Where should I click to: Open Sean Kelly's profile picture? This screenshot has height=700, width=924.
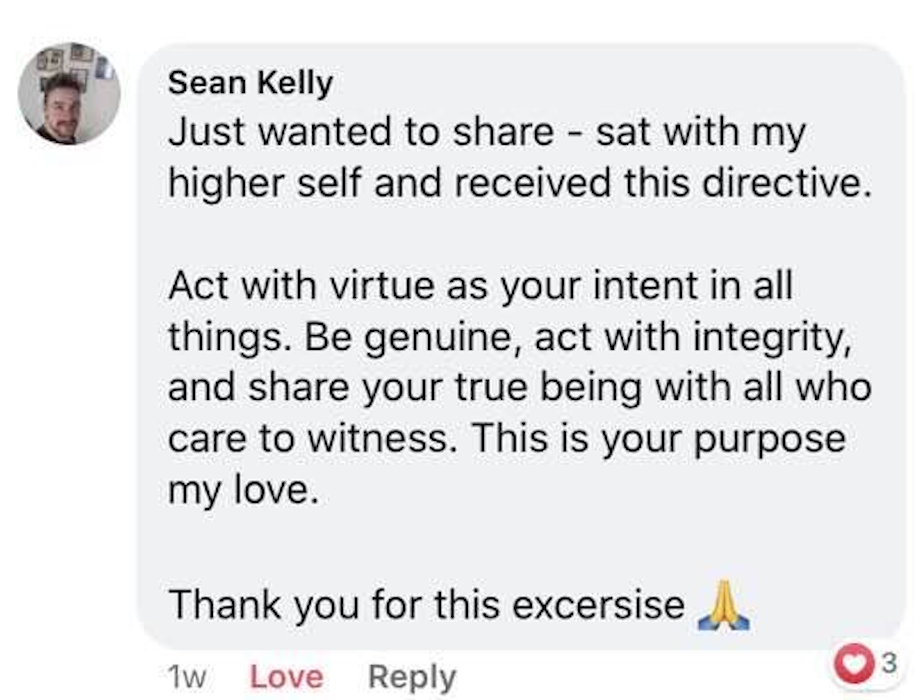click(x=69, y=94)
